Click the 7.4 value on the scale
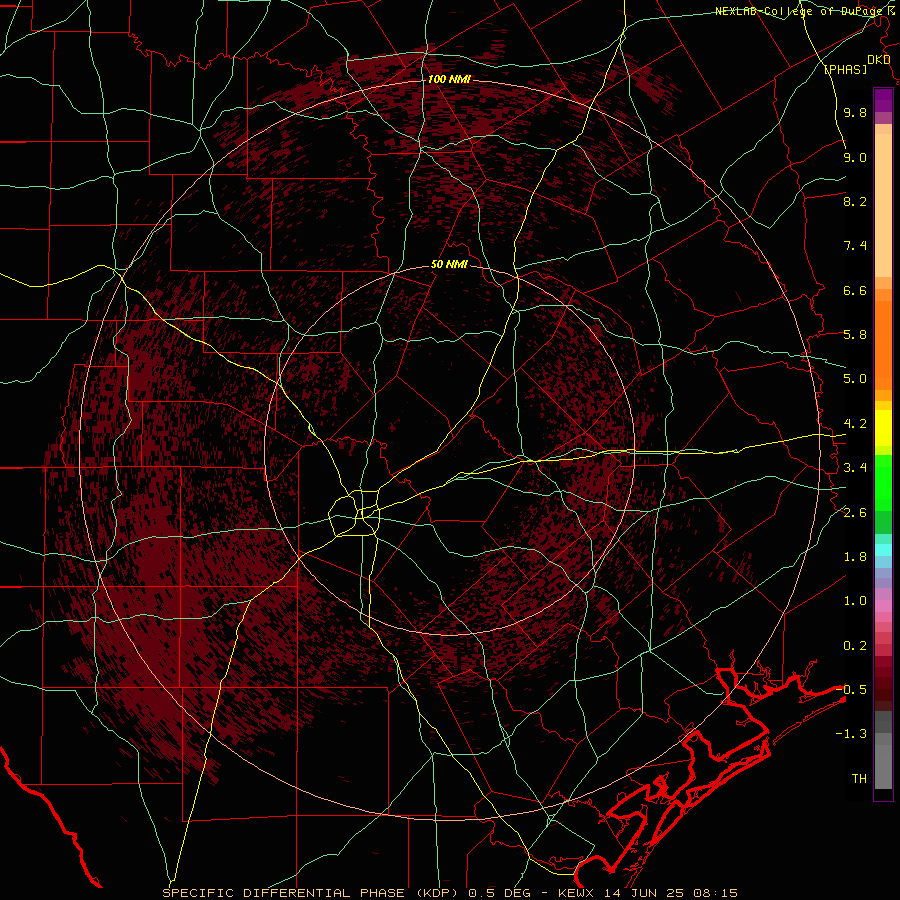The image size is (900, 900). pos(855,246)
